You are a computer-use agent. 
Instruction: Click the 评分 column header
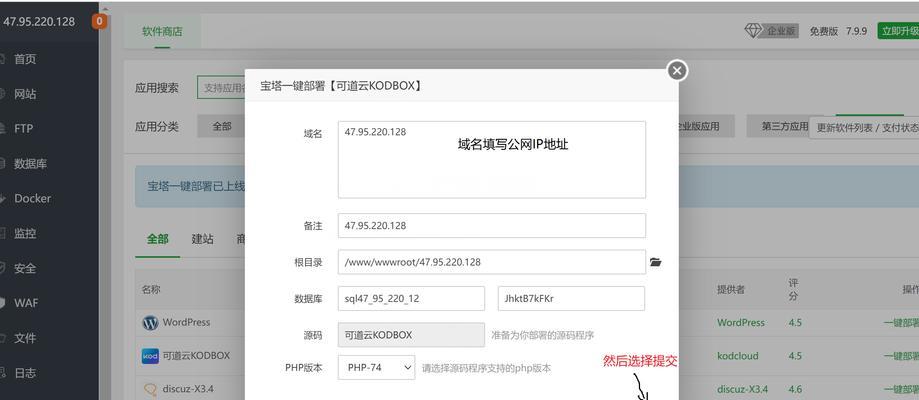(793, 290)
